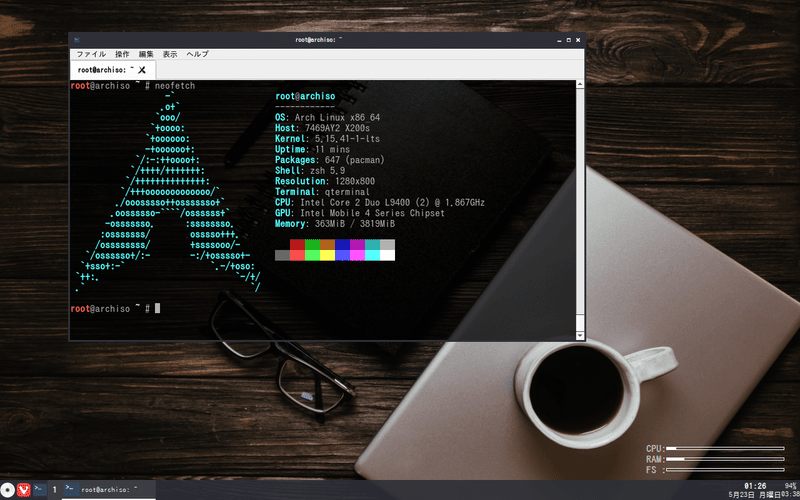The height and width of the screenshot is (500, 800).
Task: Click the typed 'neofetch' command text
Action: pyautogui.click(x=175, y=86)
